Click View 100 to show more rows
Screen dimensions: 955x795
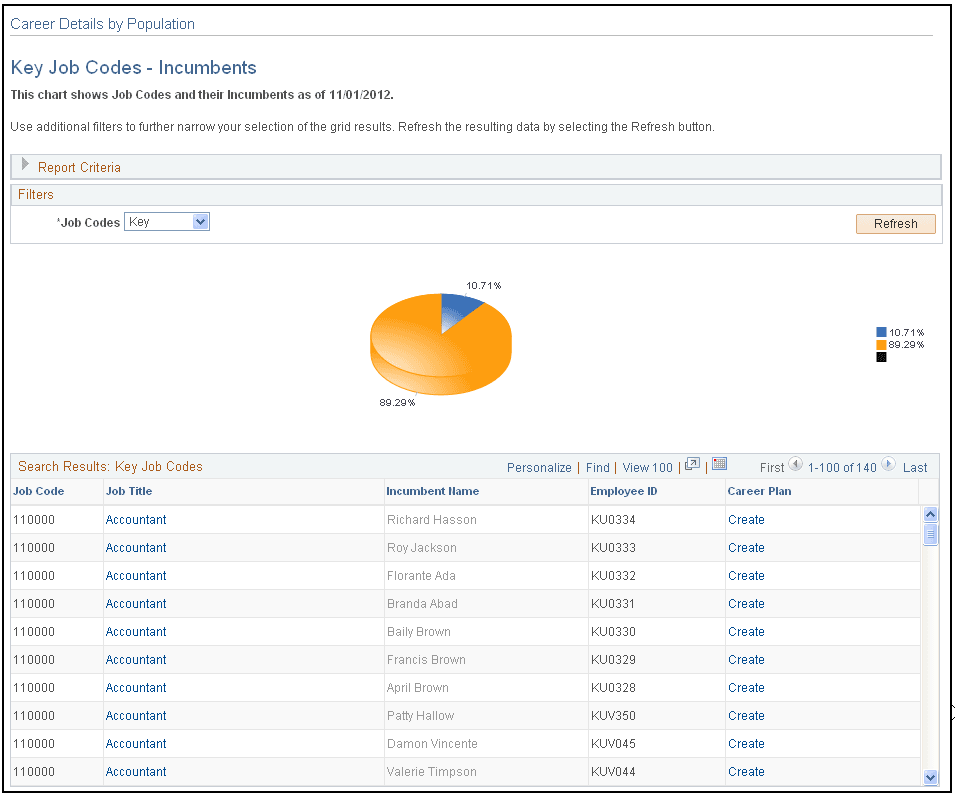pos(647,467)
